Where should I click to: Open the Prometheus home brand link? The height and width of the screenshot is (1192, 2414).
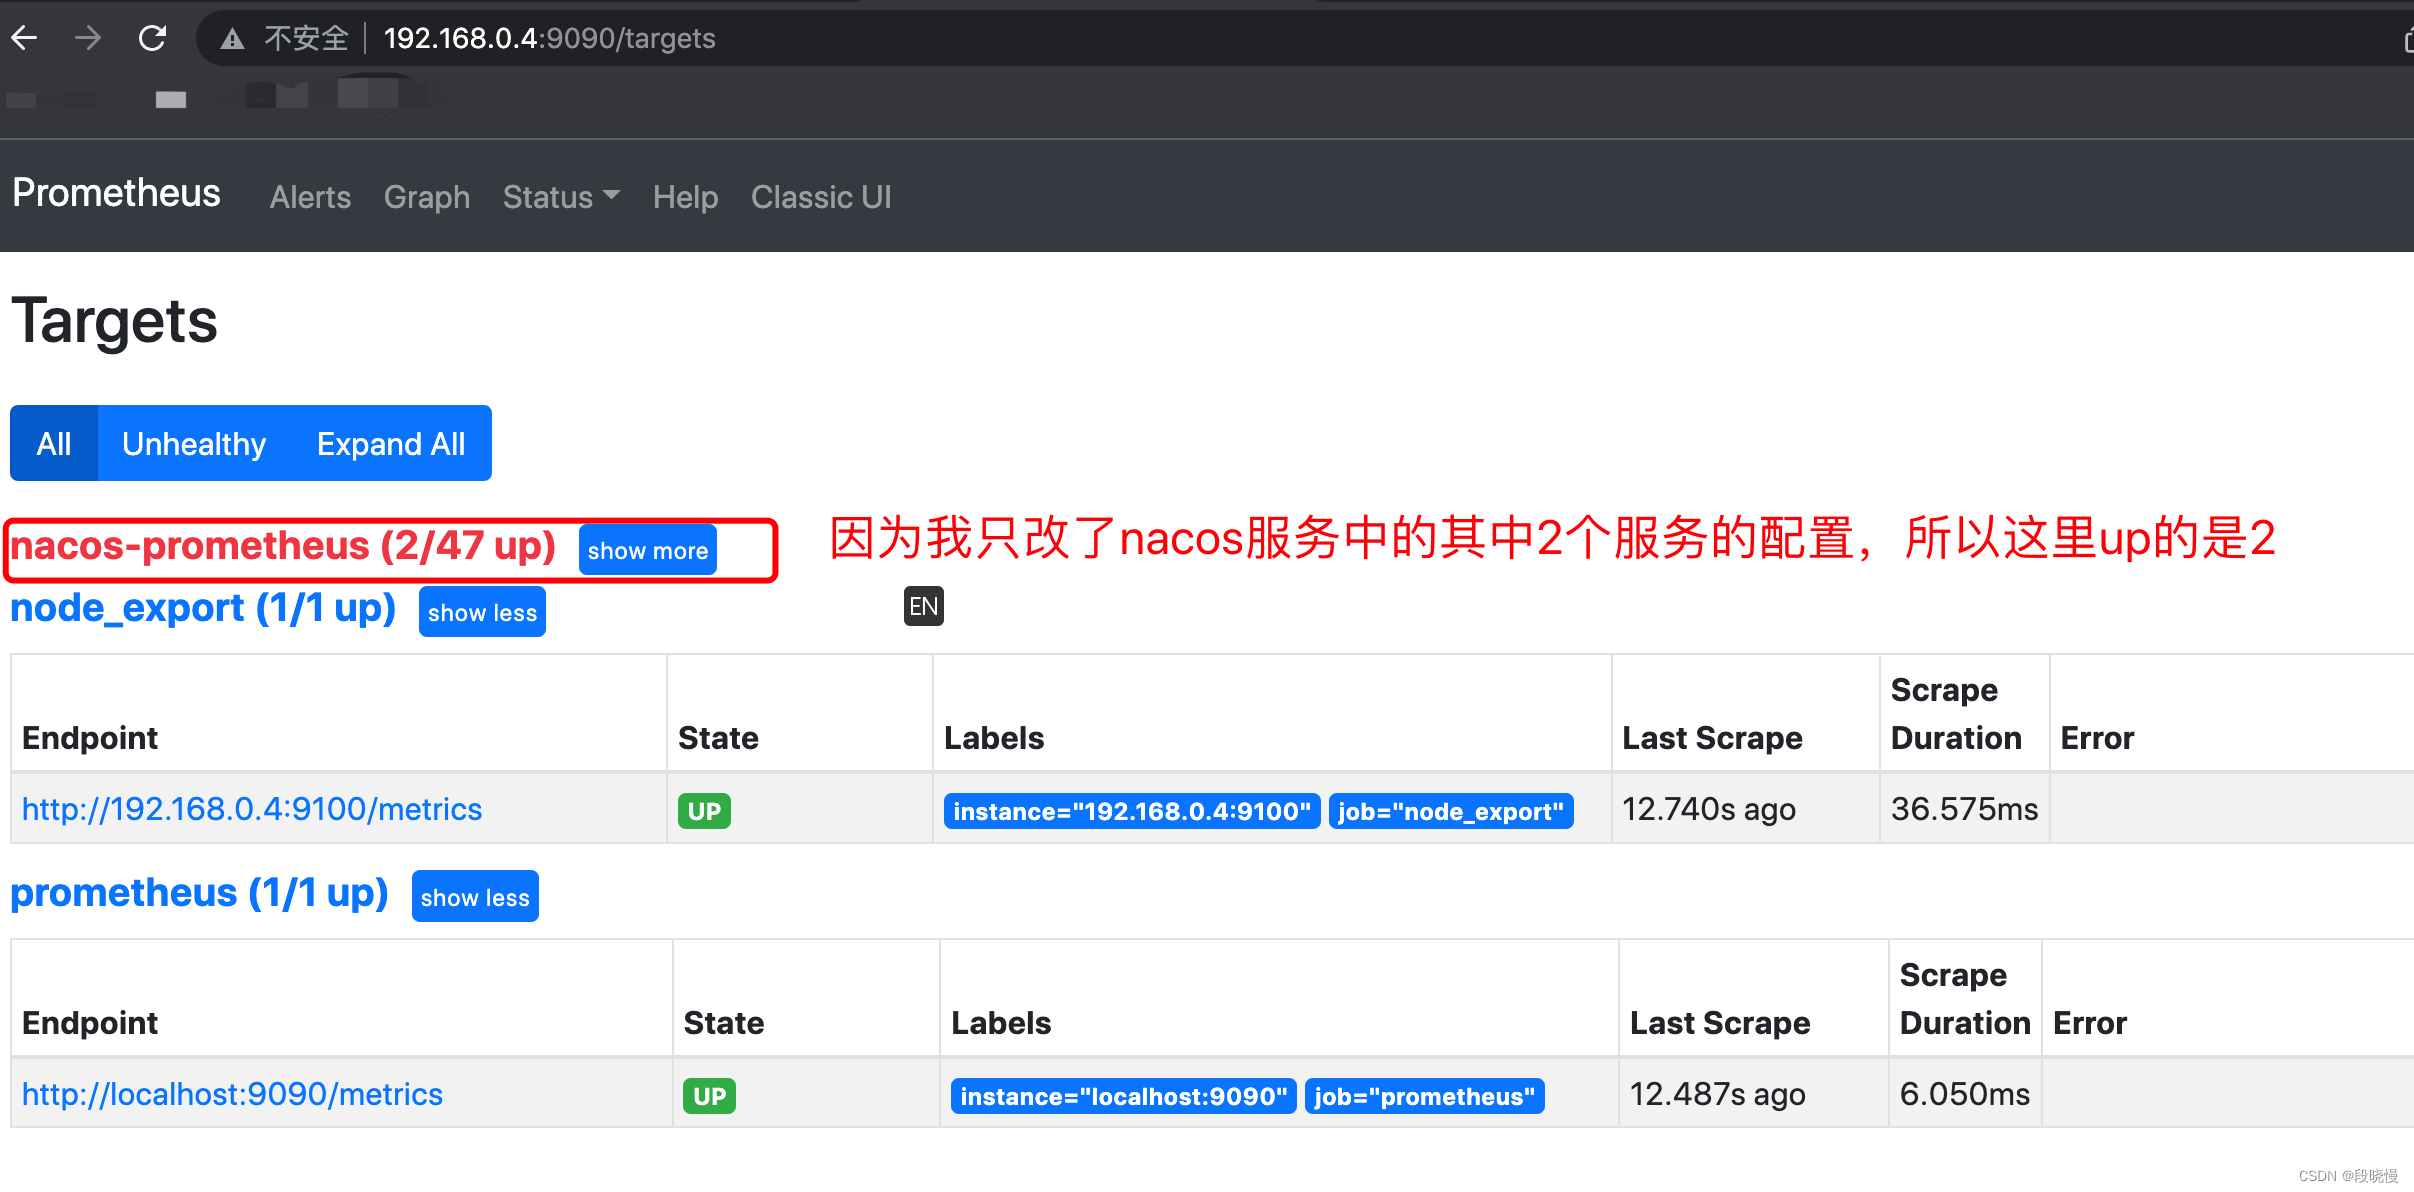point(116,193)
